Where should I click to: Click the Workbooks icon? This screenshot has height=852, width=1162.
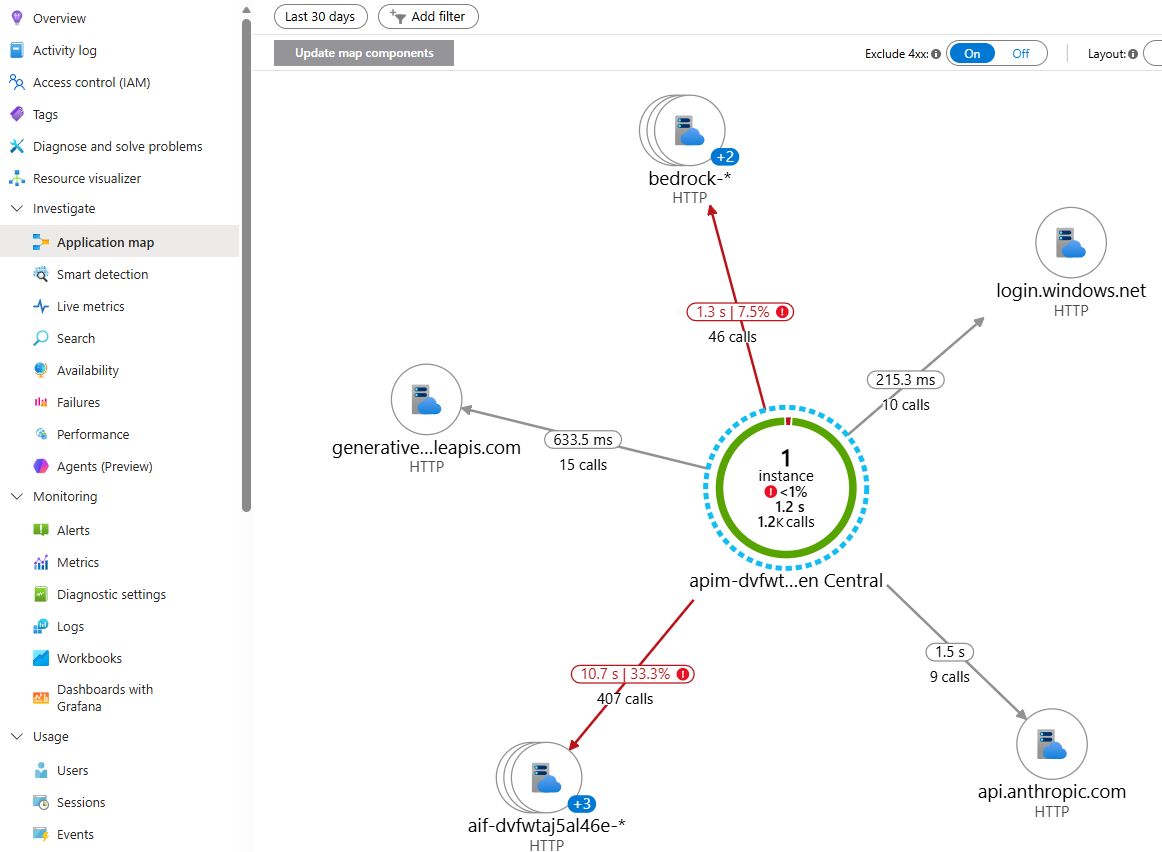(41, 658)
